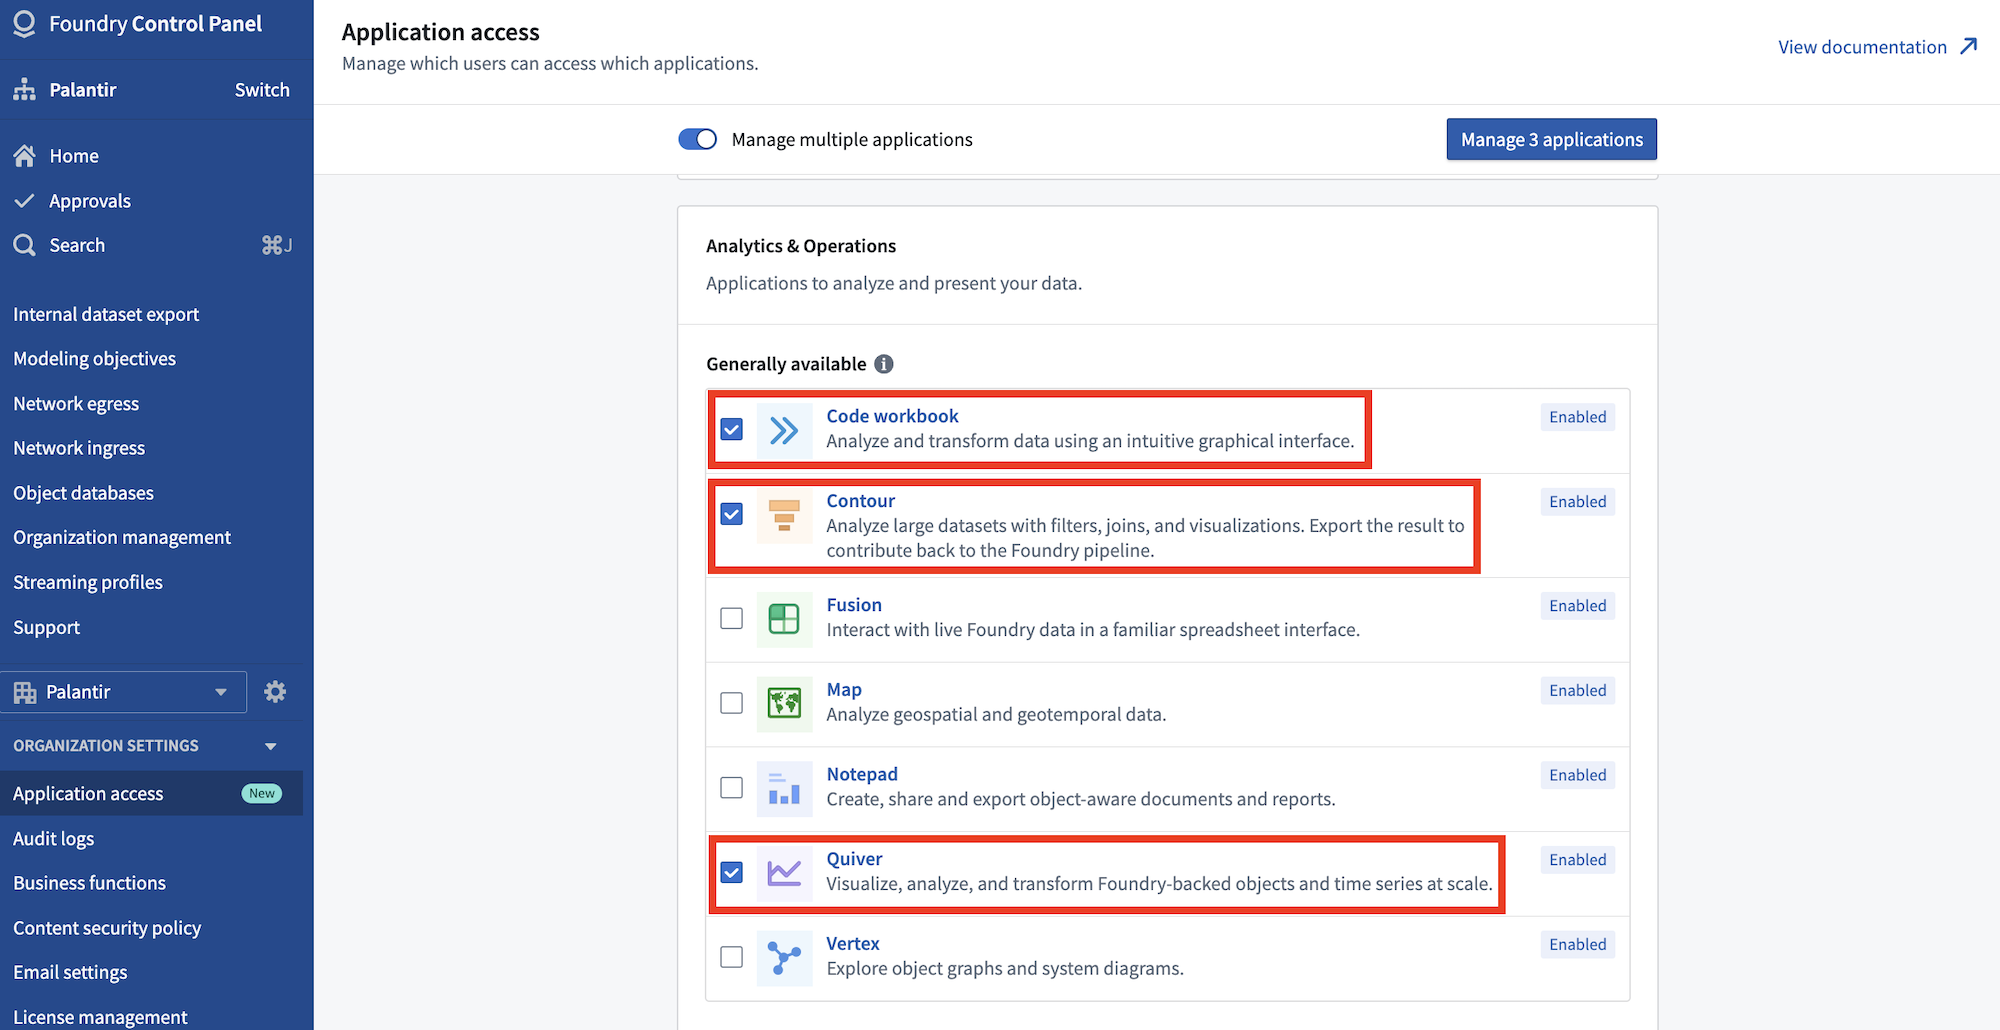Uncheck the Quiver checkbox

732,872
